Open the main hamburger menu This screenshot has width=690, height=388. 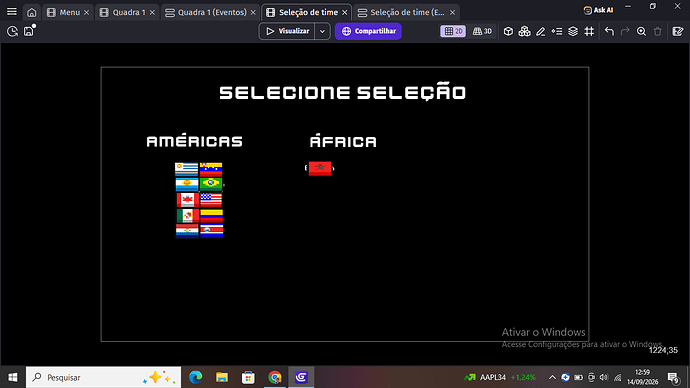(12, 12)
